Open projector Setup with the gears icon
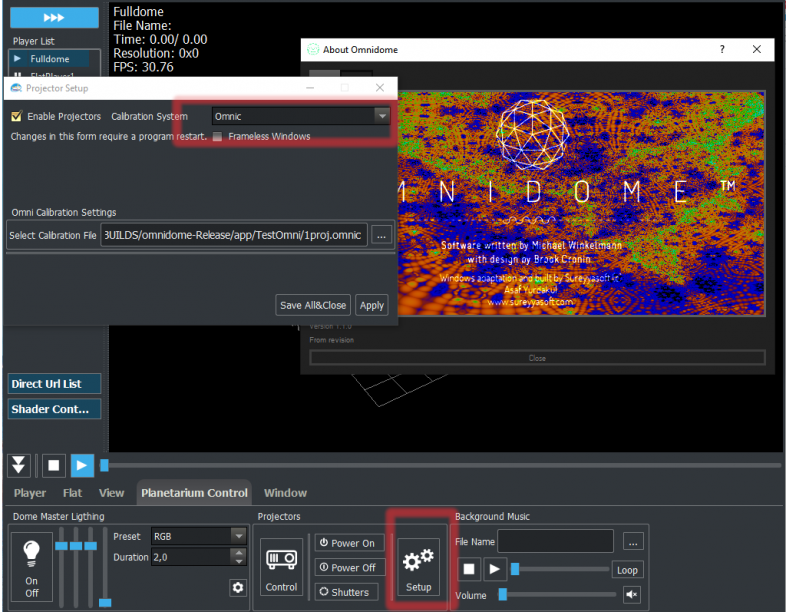This screenshot has height=612, width=786. point(419,567)
